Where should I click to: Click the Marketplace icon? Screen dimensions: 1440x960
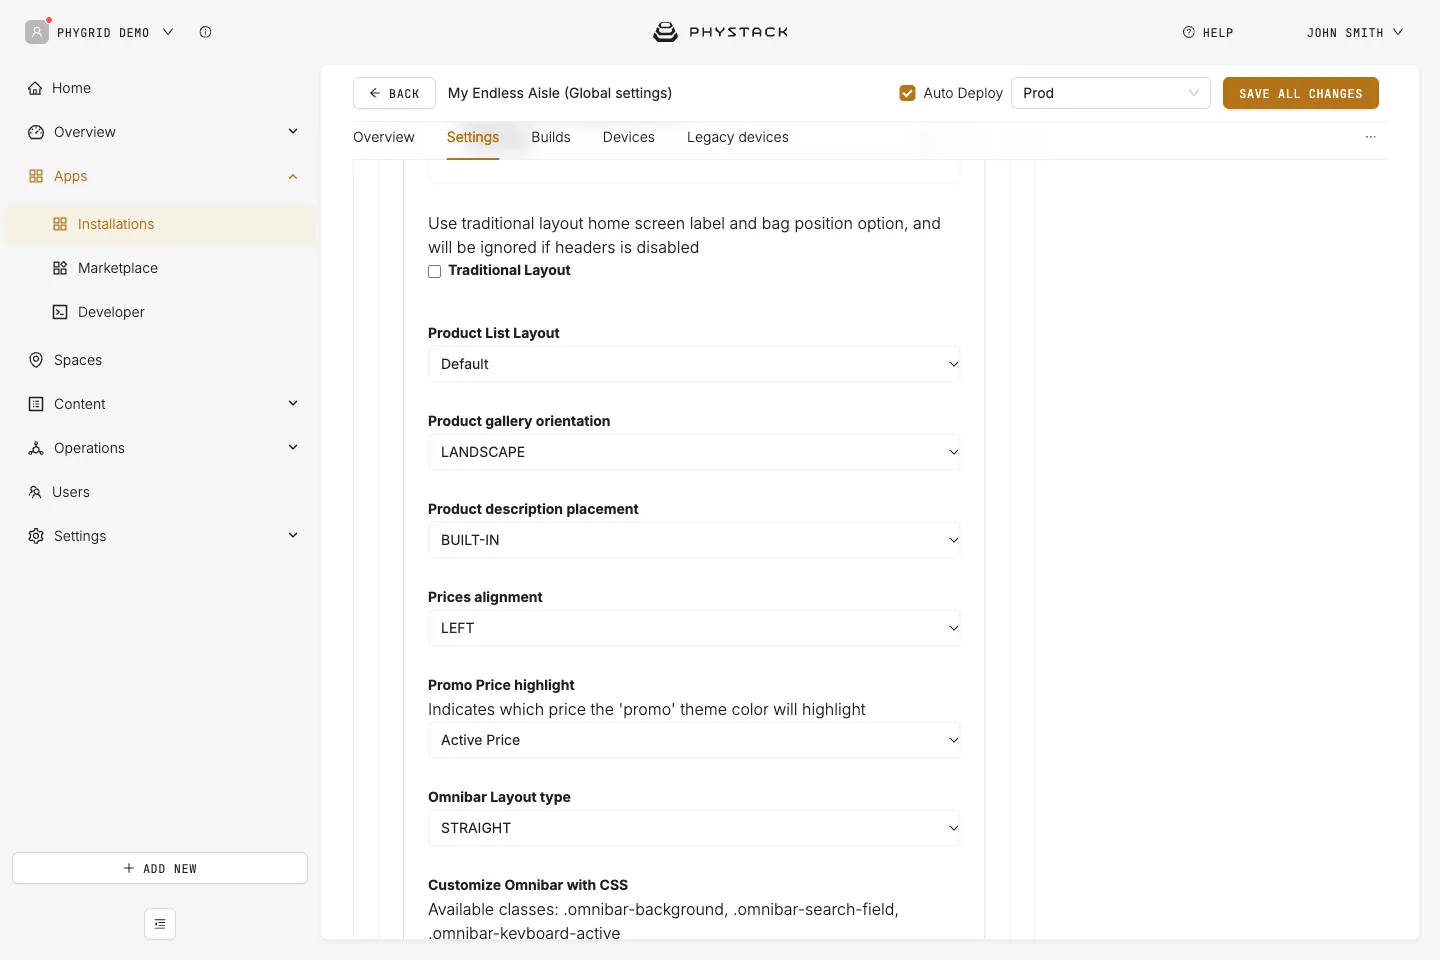[x=60, y=268]
